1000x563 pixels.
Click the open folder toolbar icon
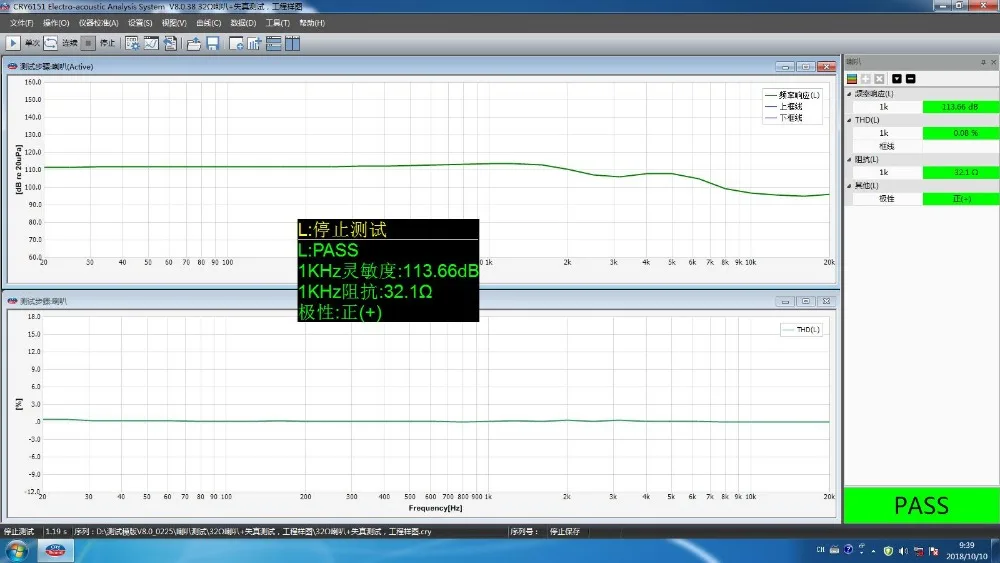coord(194,43)
